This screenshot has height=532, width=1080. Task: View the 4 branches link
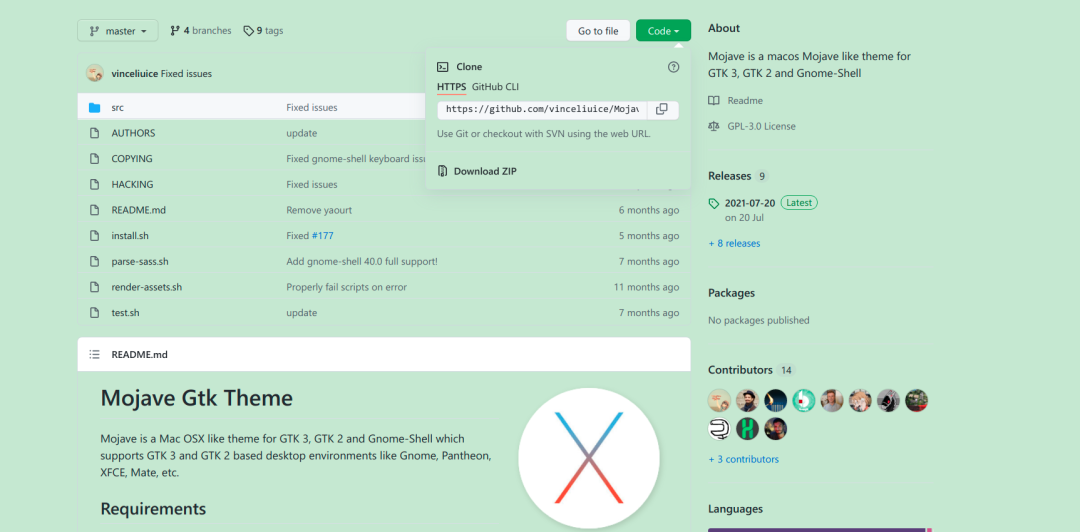[x=200, y=31]
